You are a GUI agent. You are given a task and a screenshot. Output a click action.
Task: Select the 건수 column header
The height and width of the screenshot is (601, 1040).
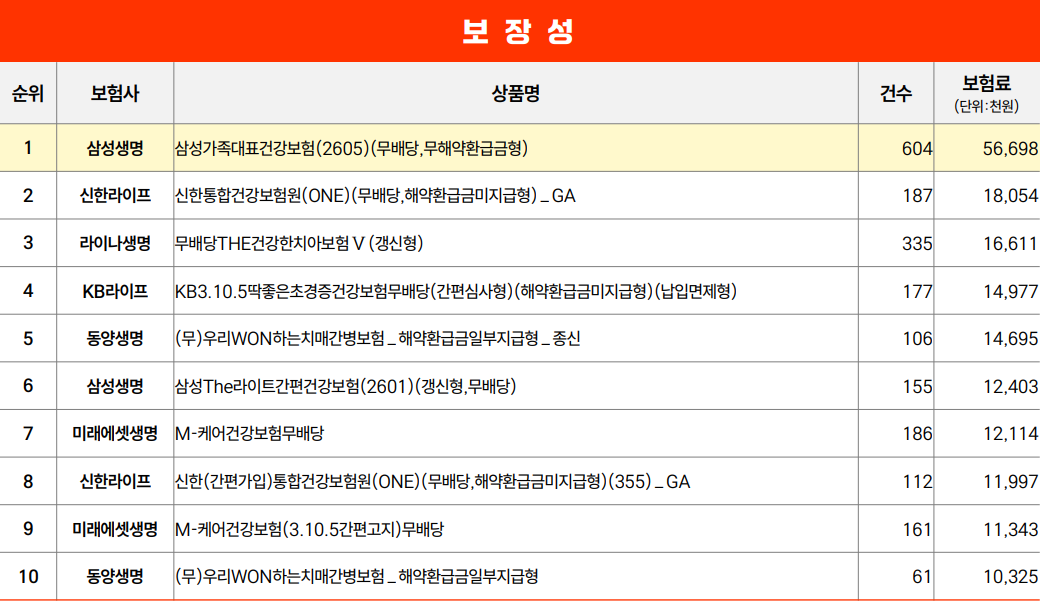896,93
